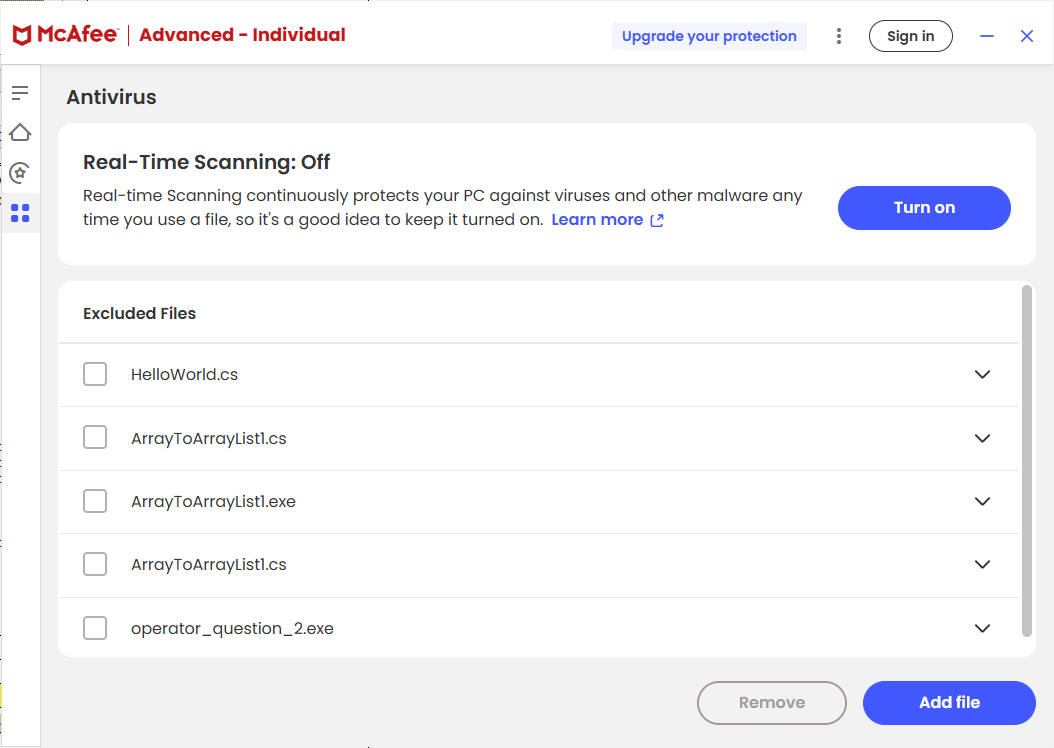Tick the operator_question_2.exe checkbox
The width and height of the screenshot is (1054, 748).
click(x=95, y=628)
